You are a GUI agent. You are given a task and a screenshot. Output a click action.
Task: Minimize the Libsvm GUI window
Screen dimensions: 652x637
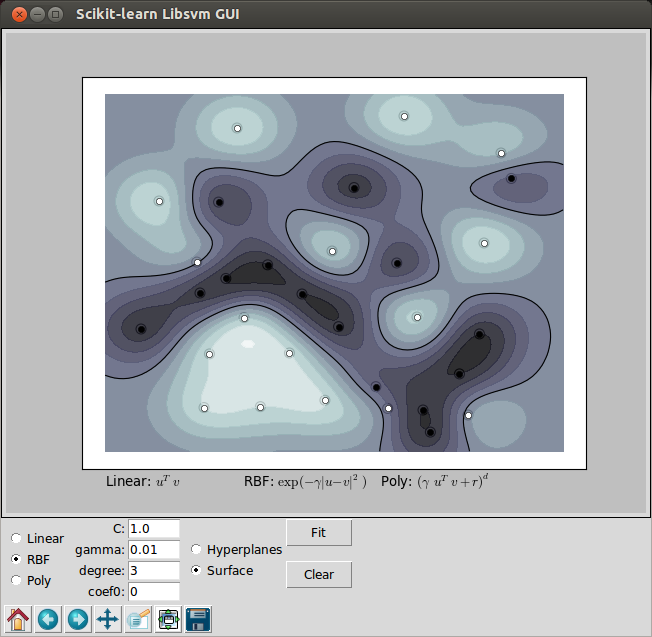pyautogui.click(x=37, y=15)
